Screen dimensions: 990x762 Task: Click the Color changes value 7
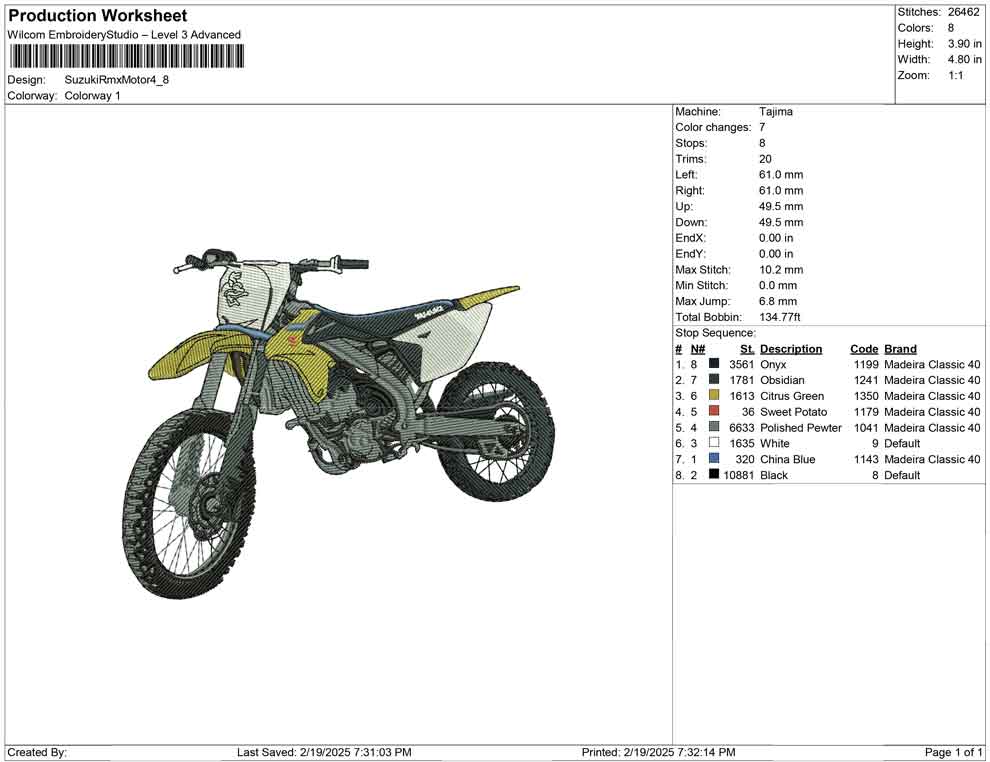coord(762,127)
